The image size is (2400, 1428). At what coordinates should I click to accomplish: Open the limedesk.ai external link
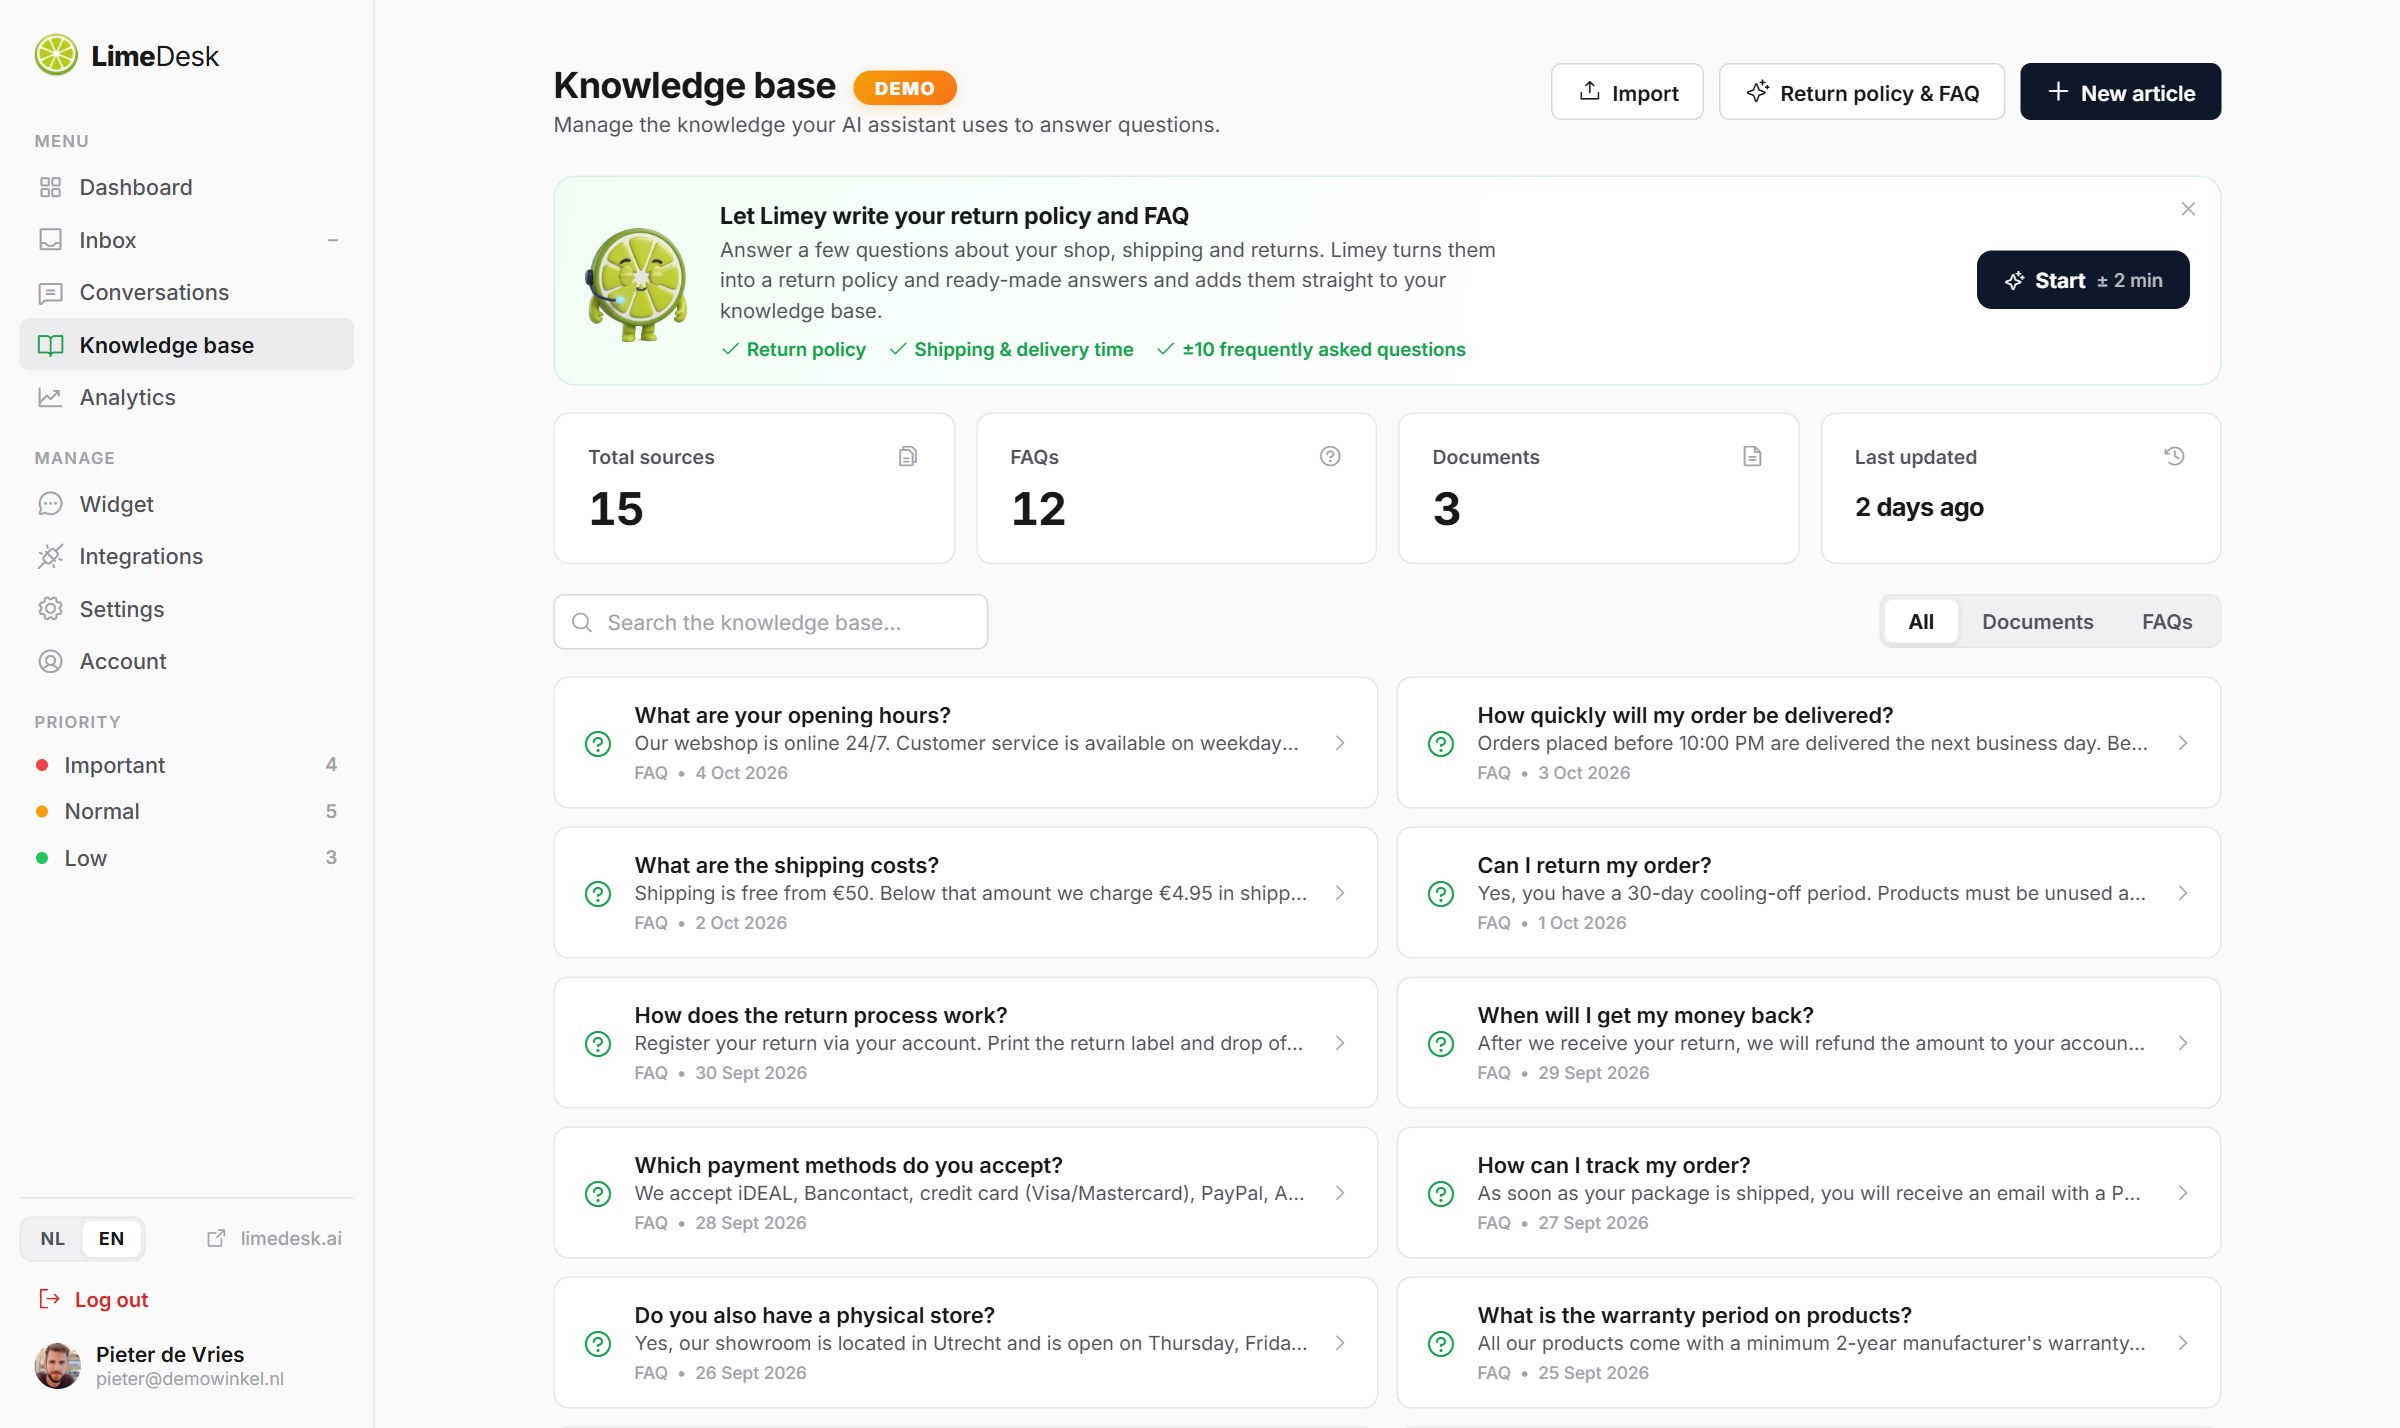[x=274, y=1238]
